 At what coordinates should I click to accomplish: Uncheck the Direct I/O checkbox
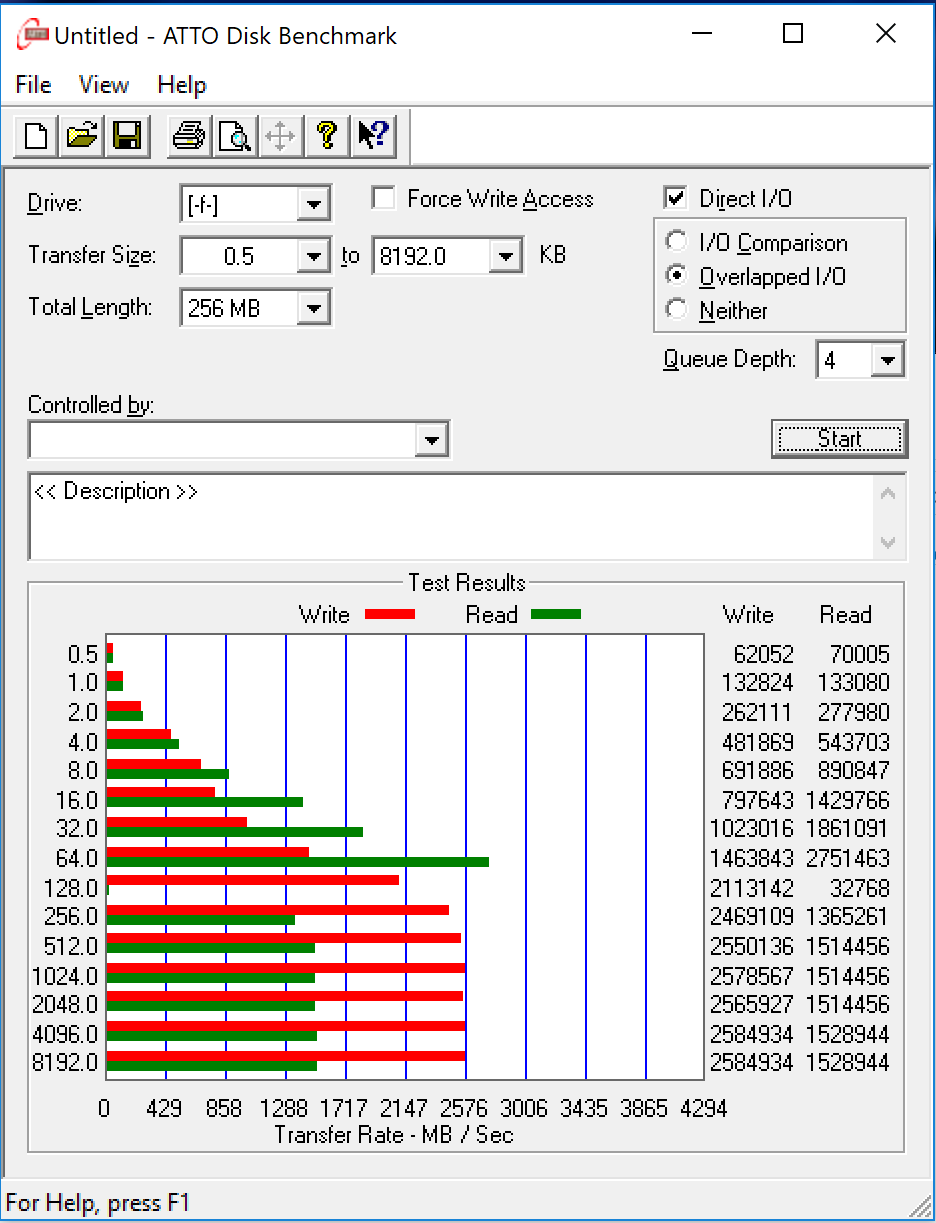676,199
